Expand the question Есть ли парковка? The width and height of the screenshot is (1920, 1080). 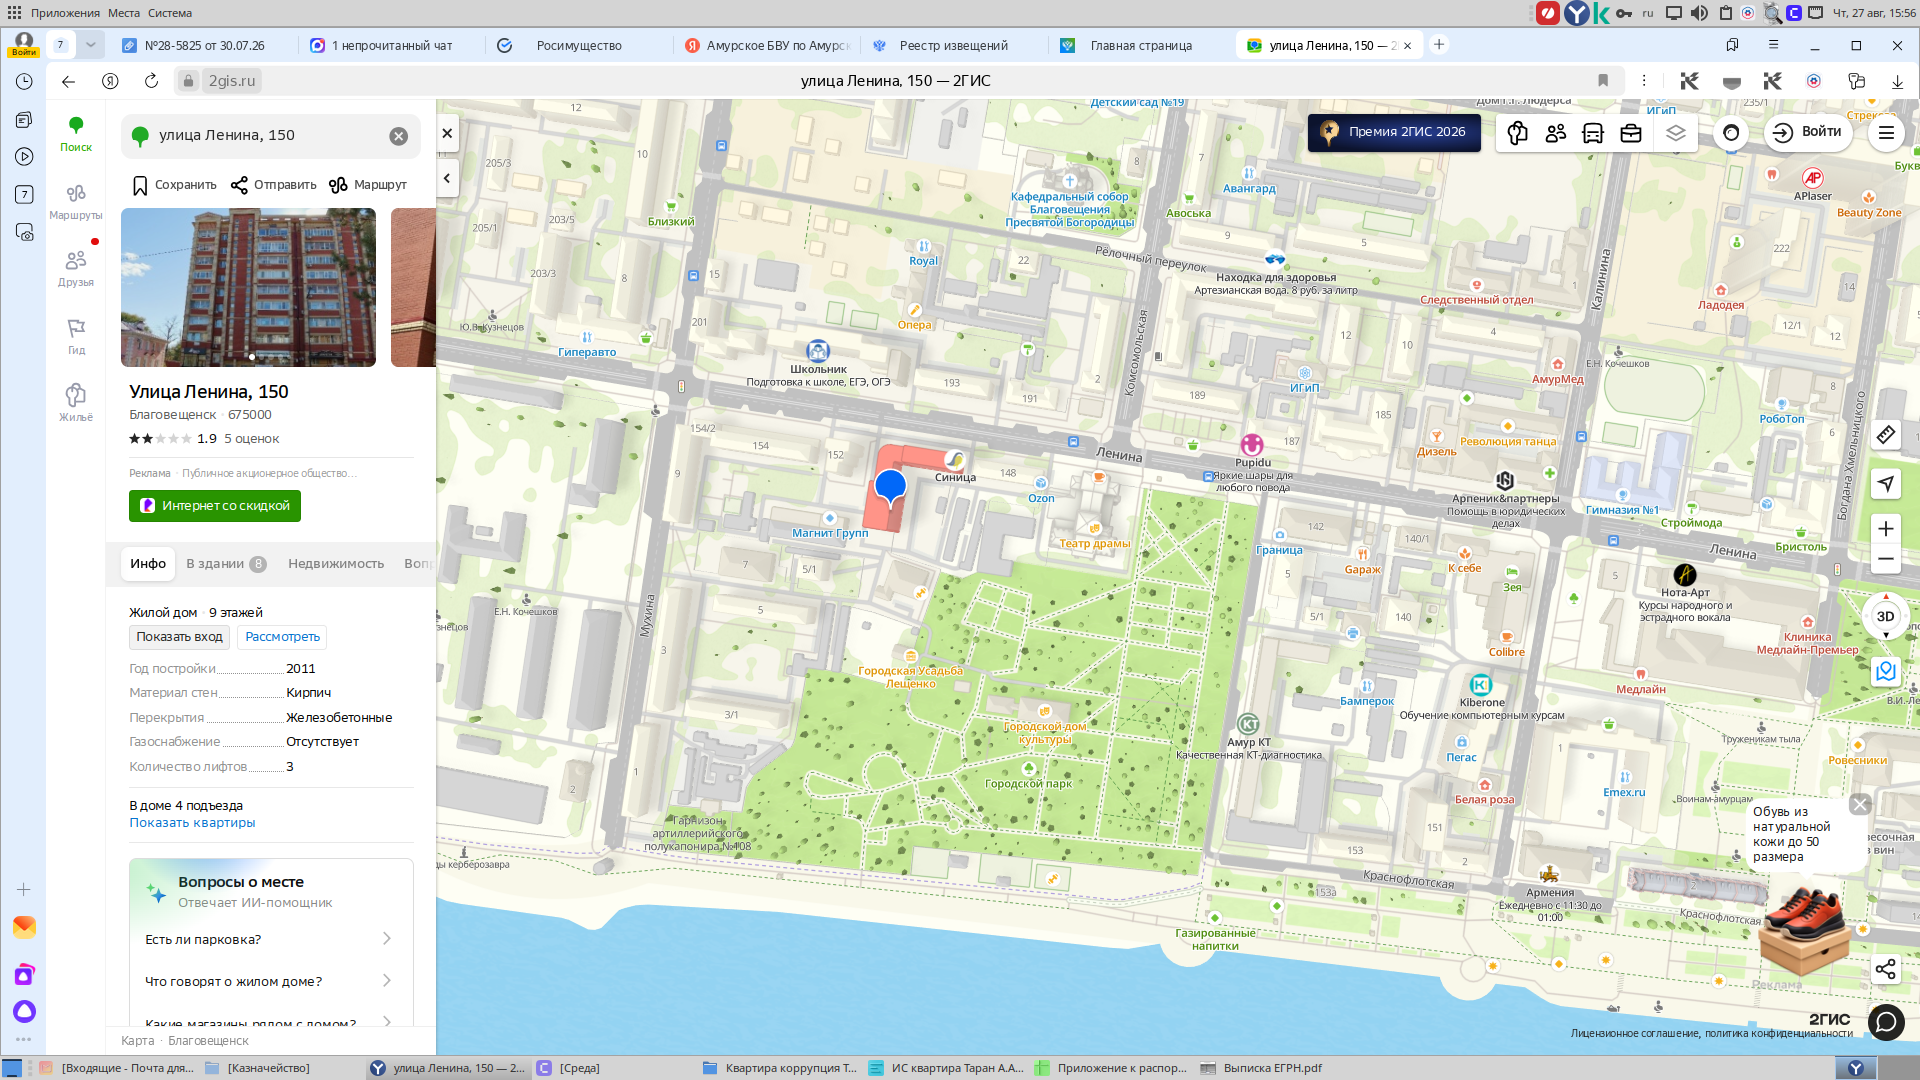click(269, 939)
